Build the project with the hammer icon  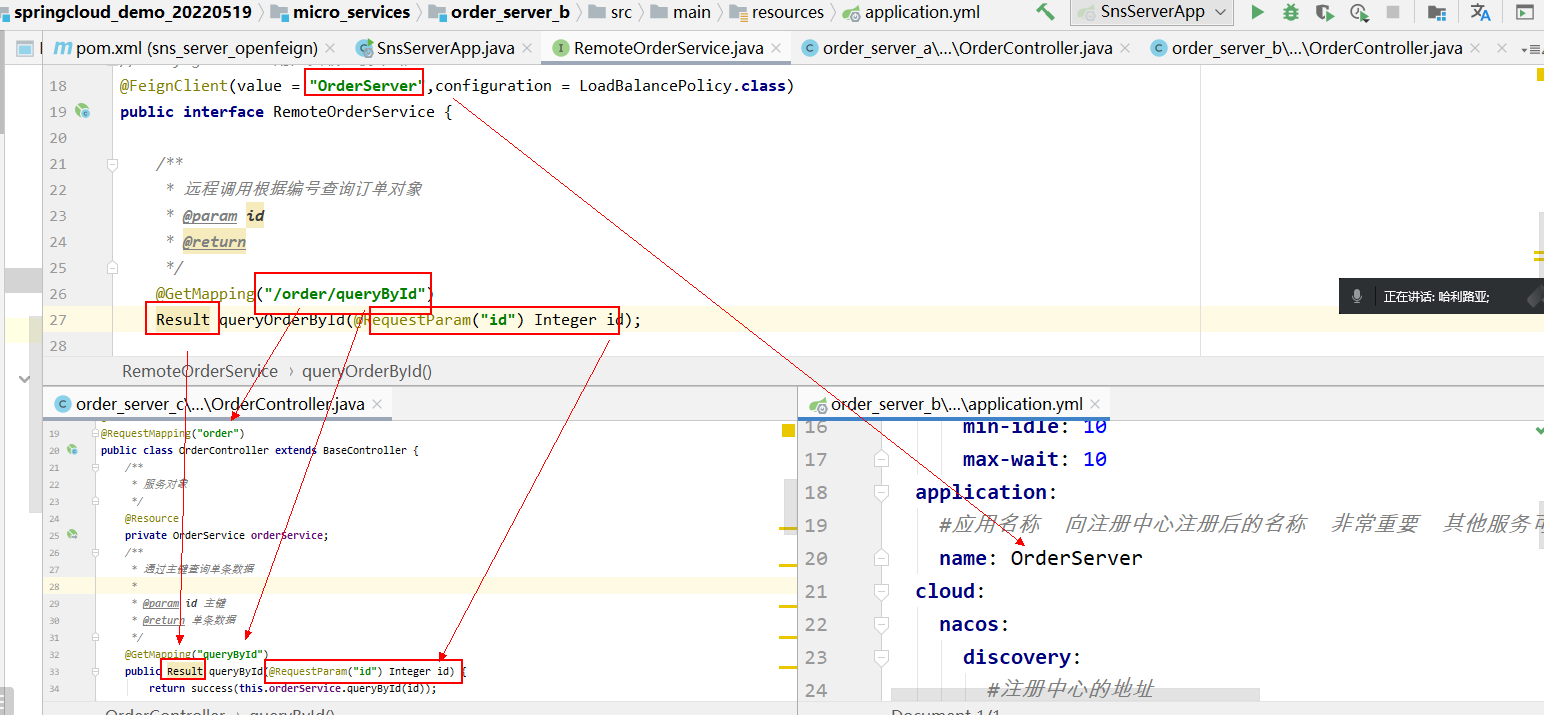coord(1045,13)
